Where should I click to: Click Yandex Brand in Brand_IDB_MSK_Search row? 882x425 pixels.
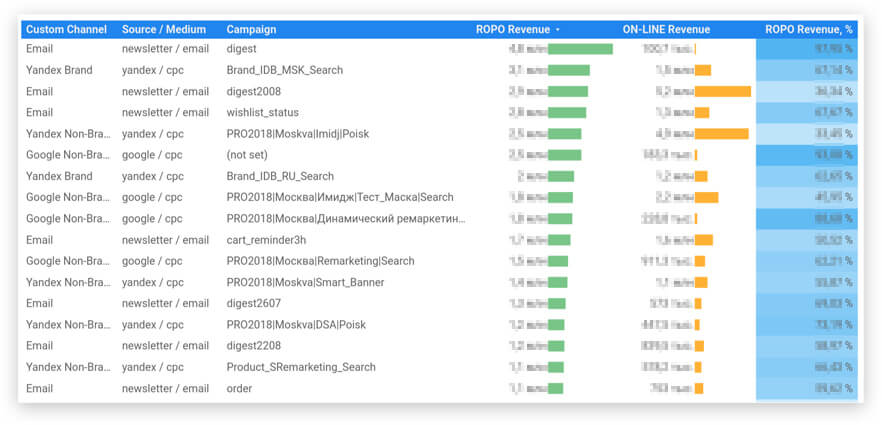[x=59, y=70]
